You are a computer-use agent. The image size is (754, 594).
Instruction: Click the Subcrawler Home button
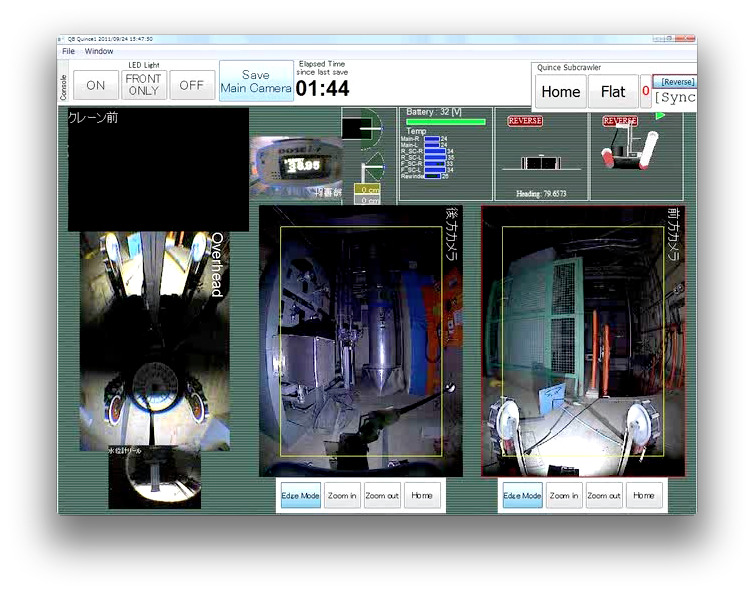[561, 91]
